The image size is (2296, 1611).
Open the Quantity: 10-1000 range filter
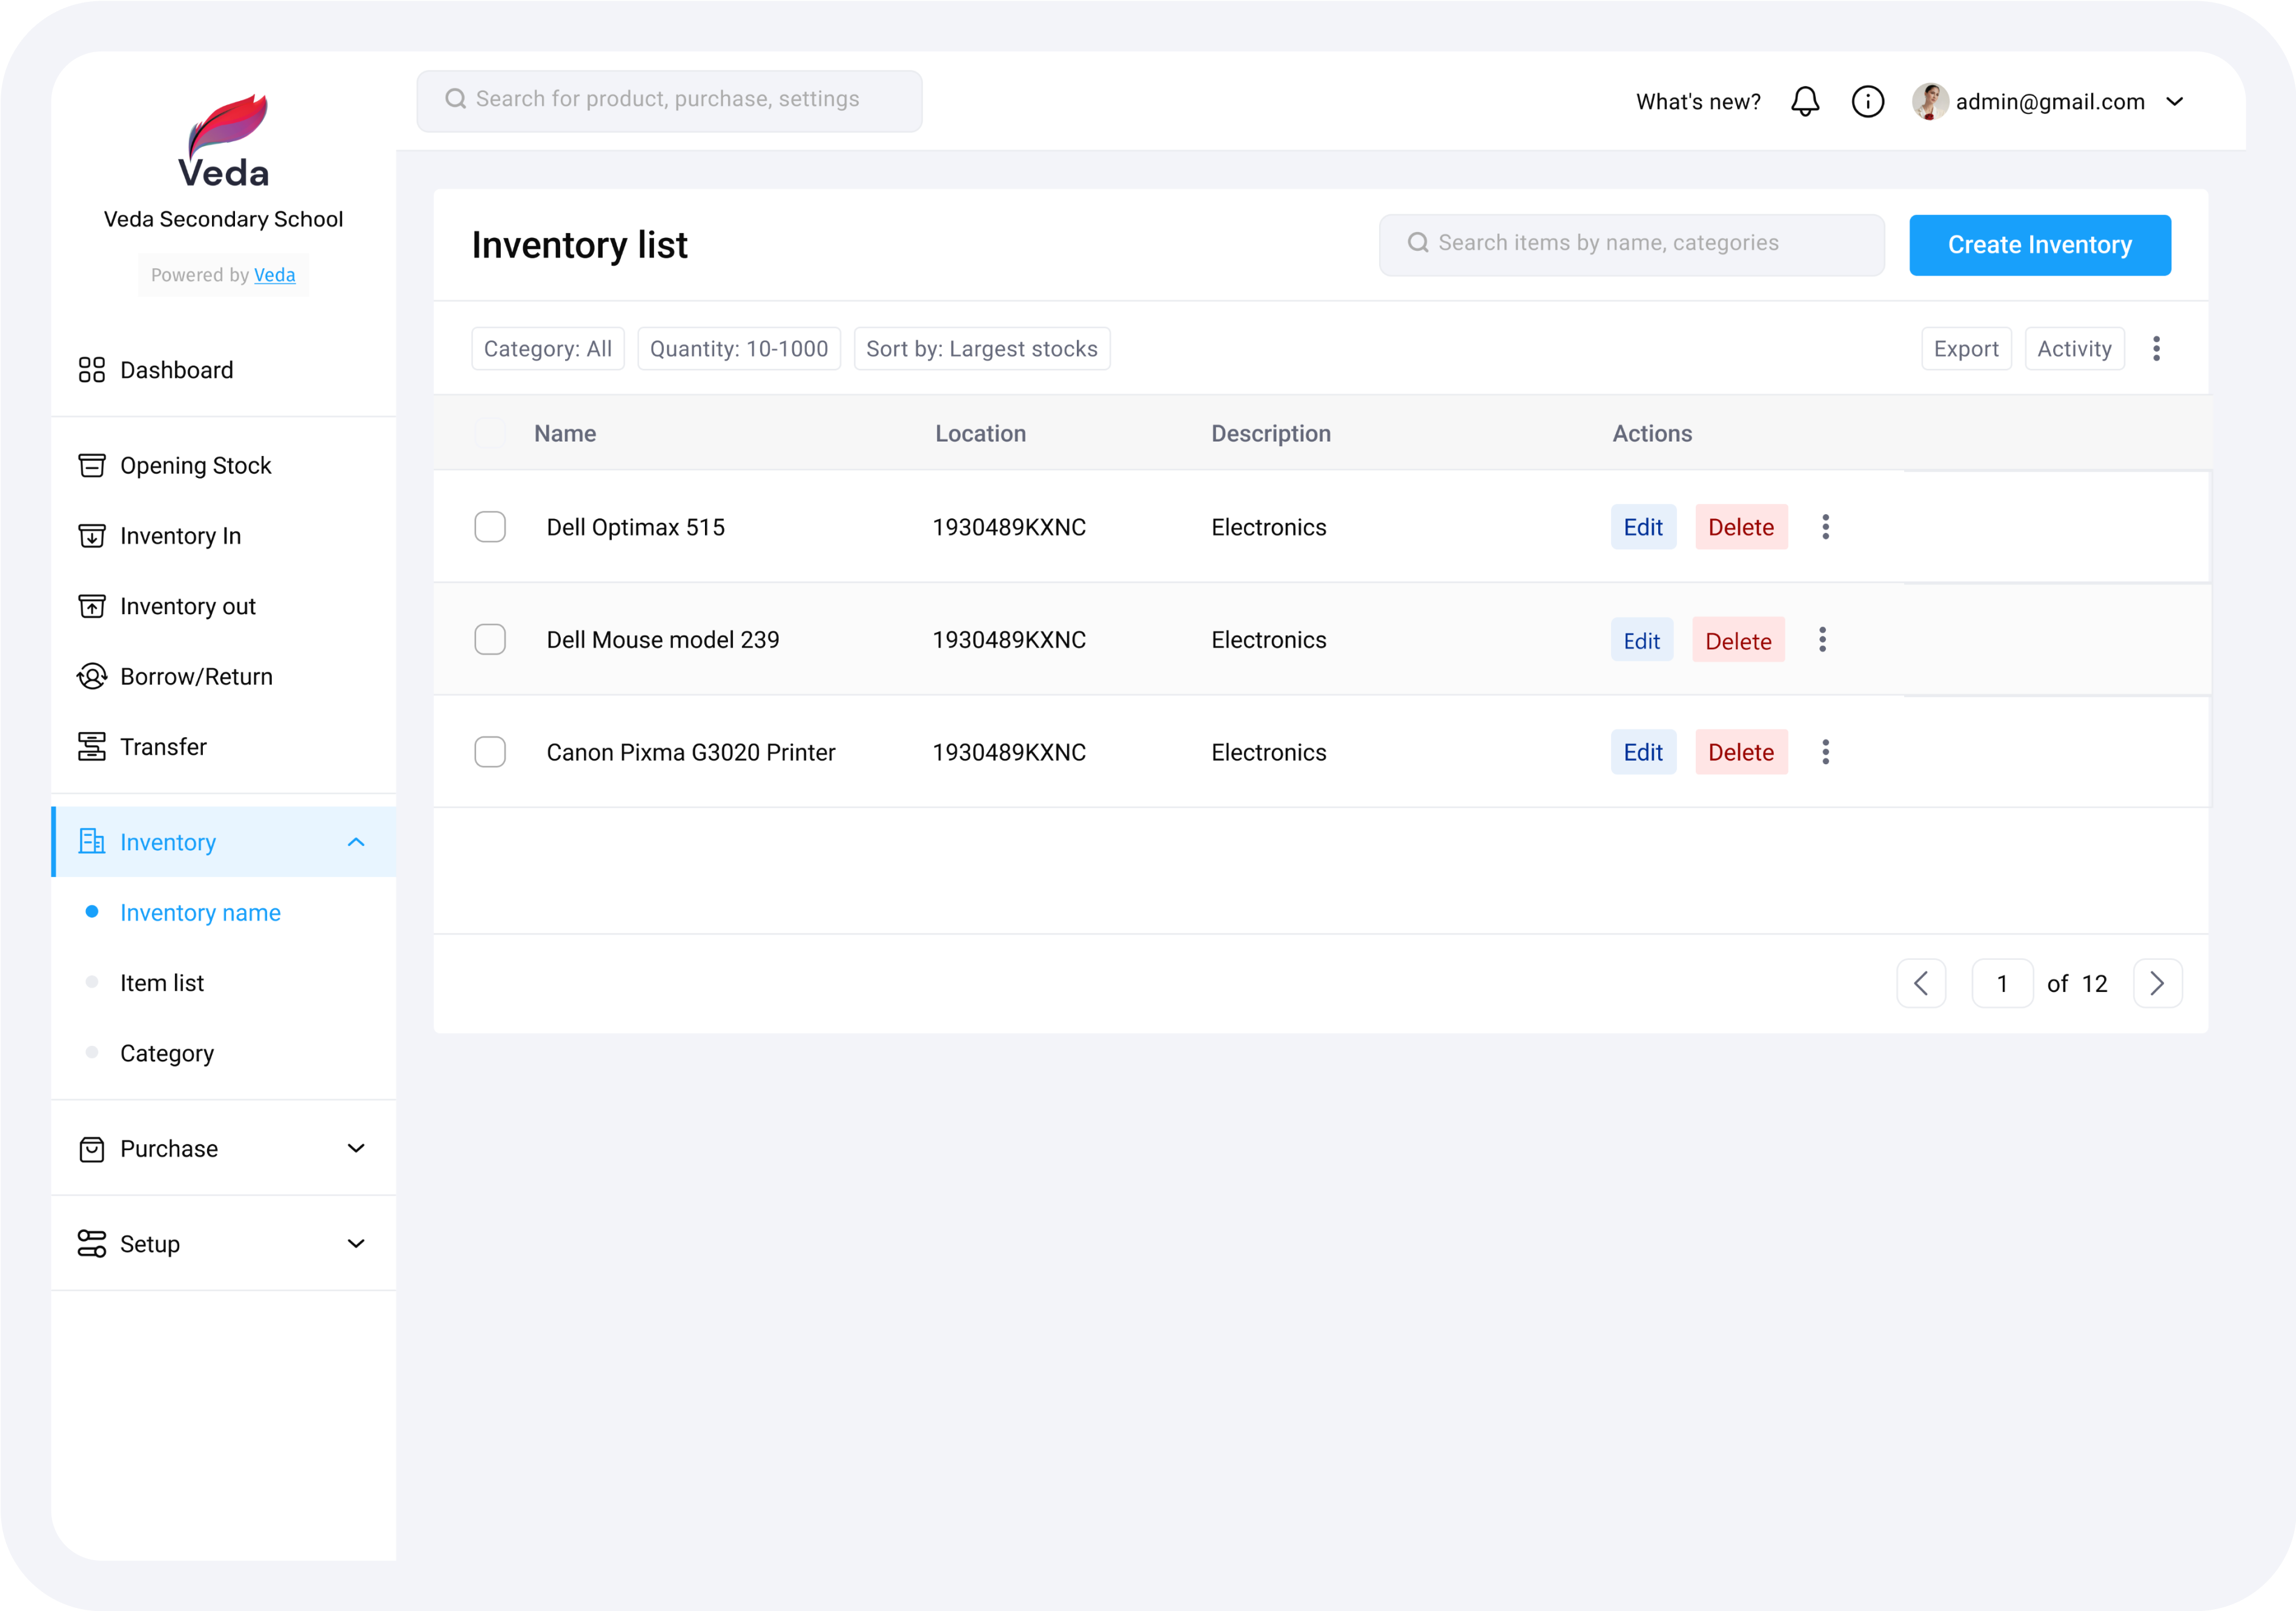tap(739, 349)
